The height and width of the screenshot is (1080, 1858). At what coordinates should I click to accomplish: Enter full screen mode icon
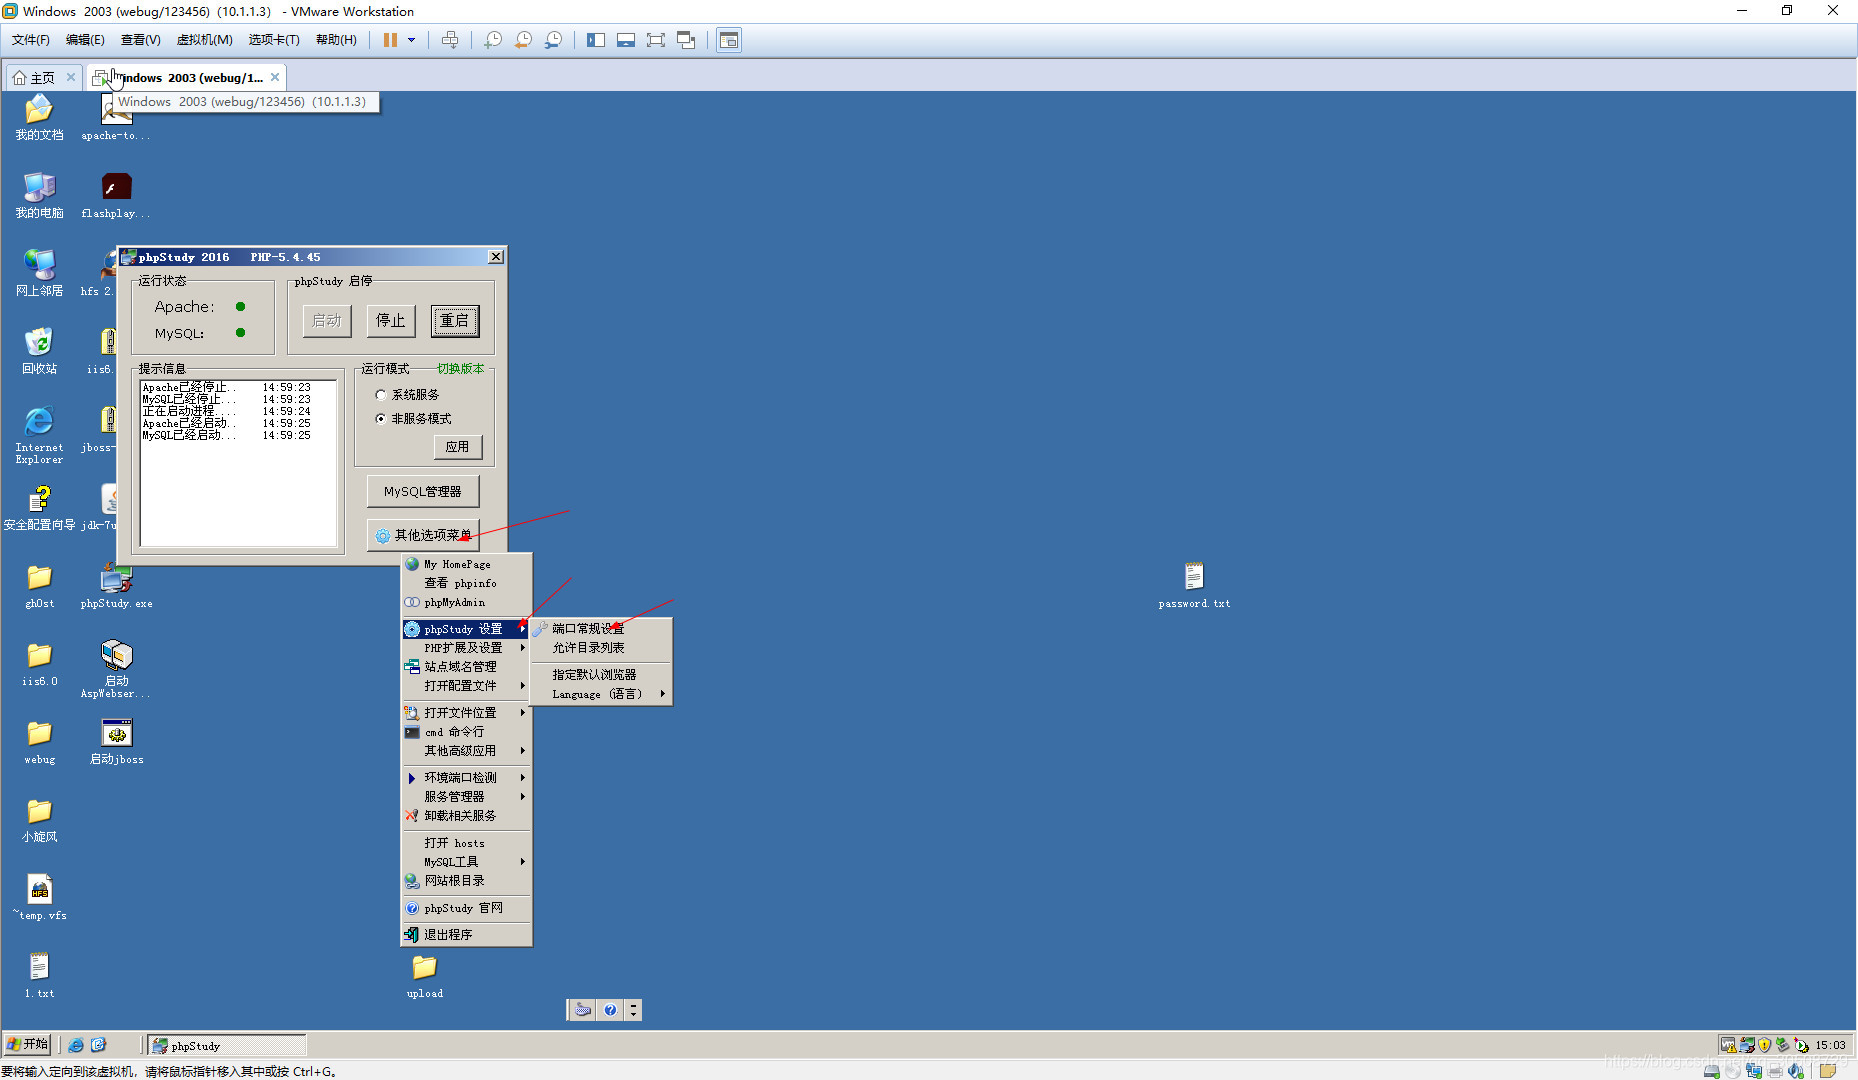[x=656, y=40]
